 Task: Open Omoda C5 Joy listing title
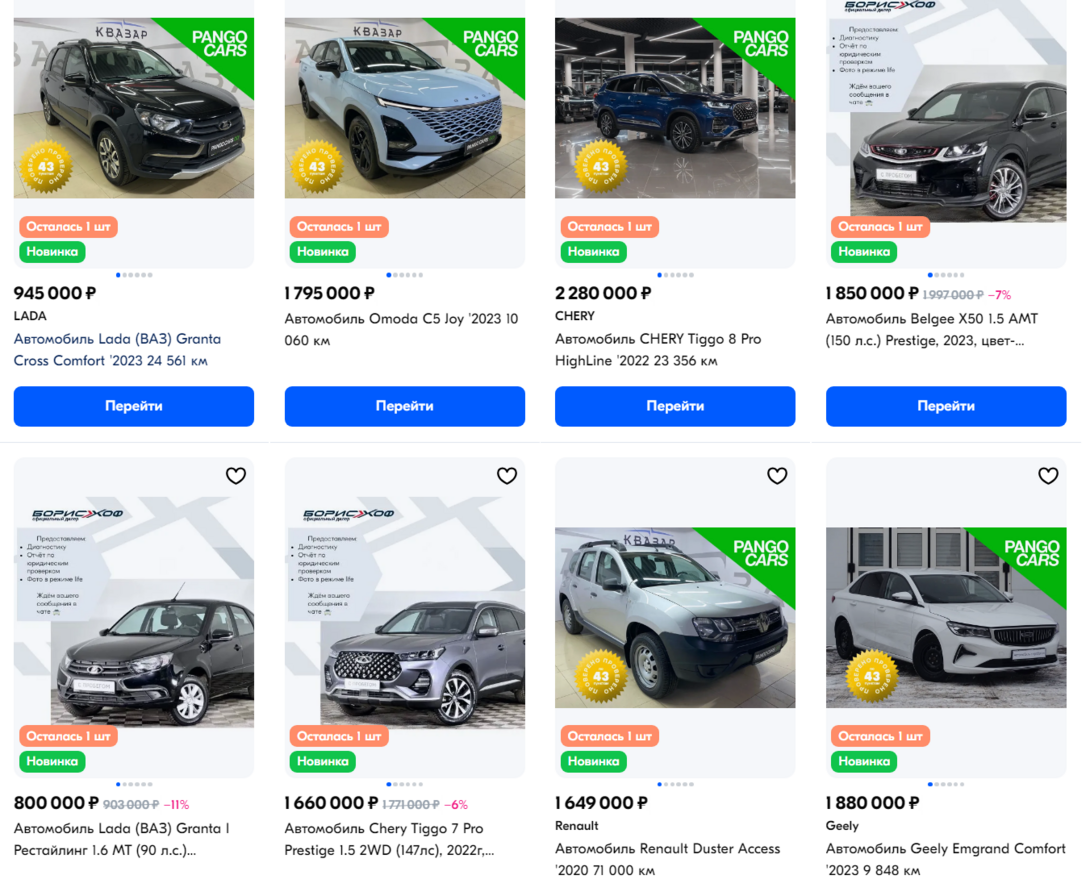[401, 330]
